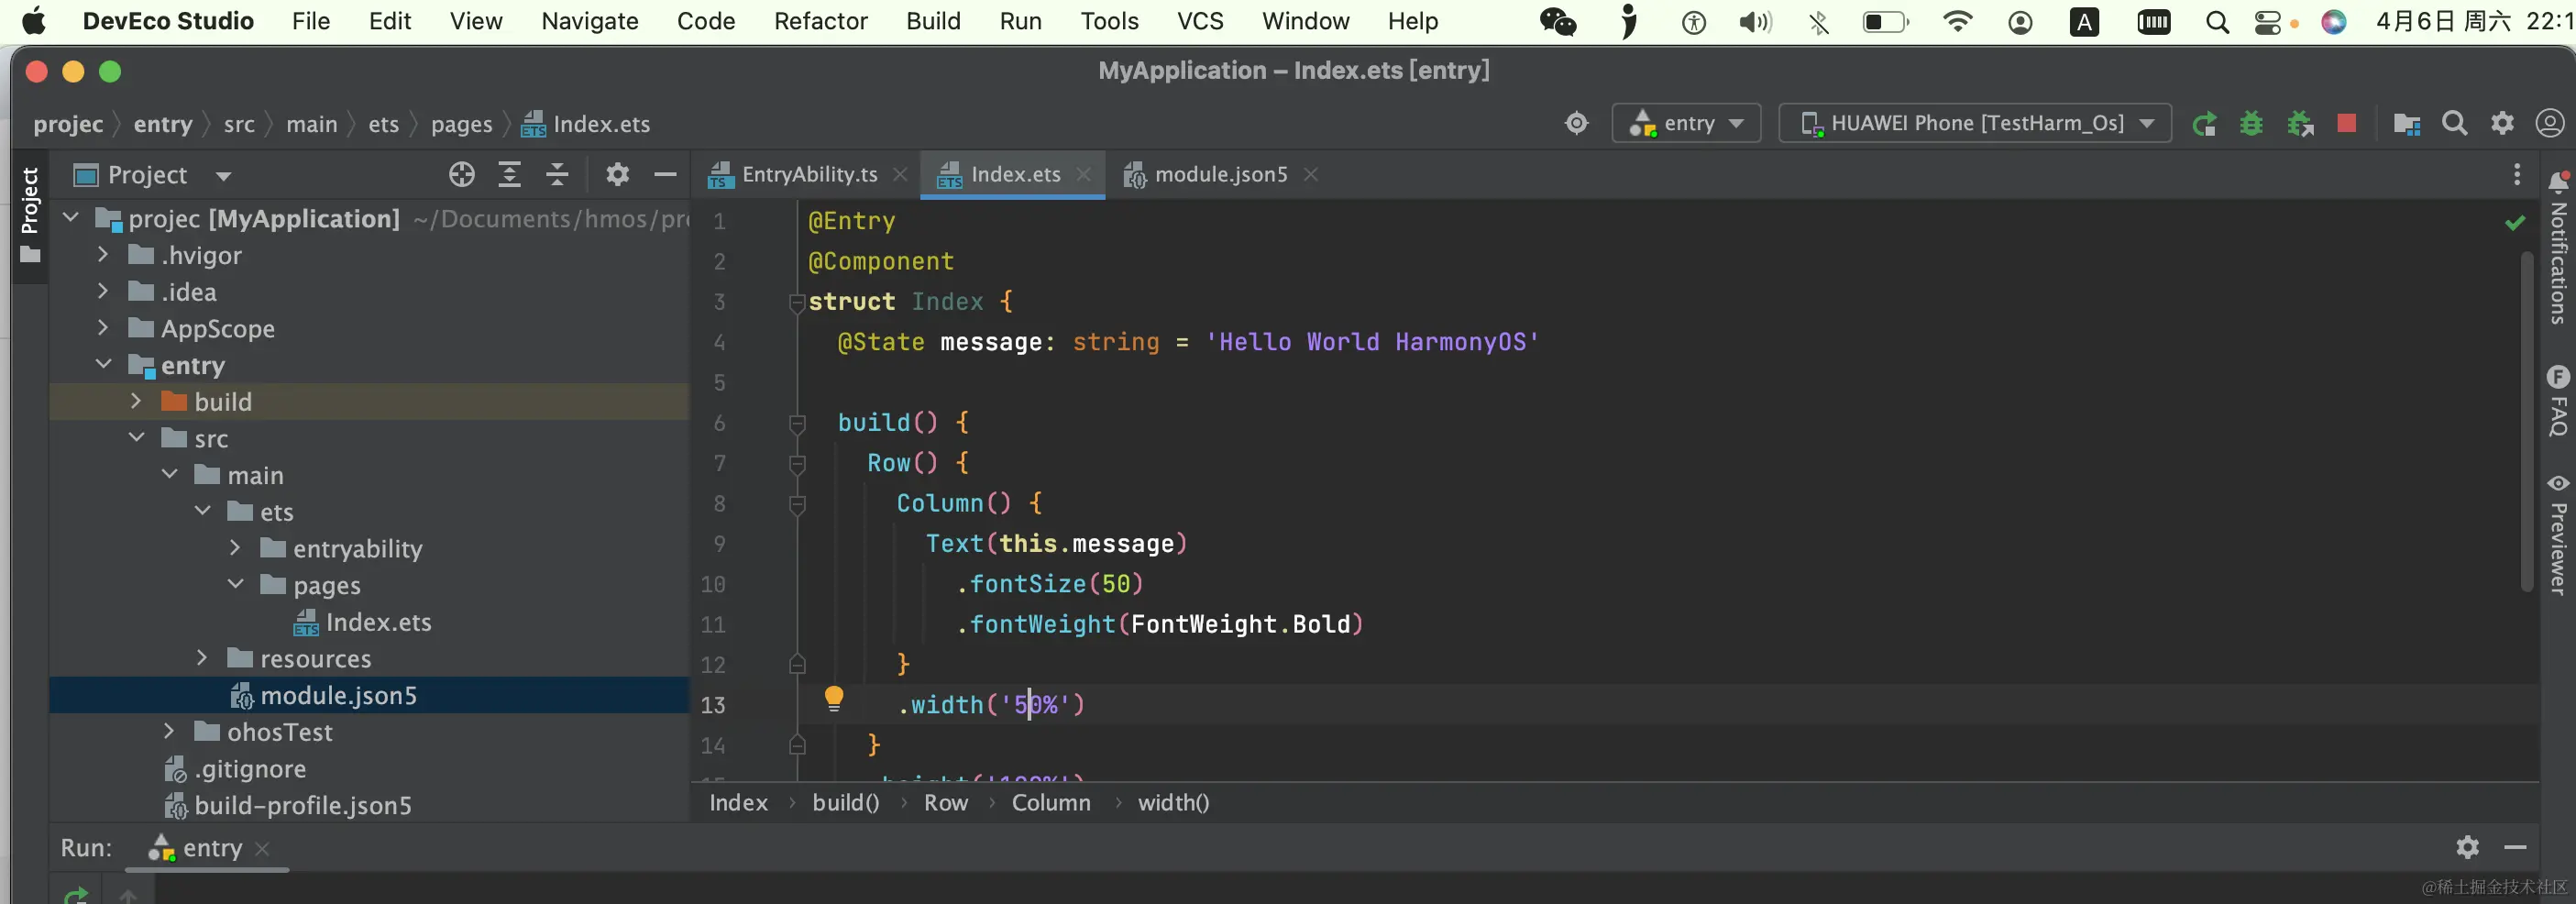Open Wi-Fi status in menu bar

(x=1957, y=21)
